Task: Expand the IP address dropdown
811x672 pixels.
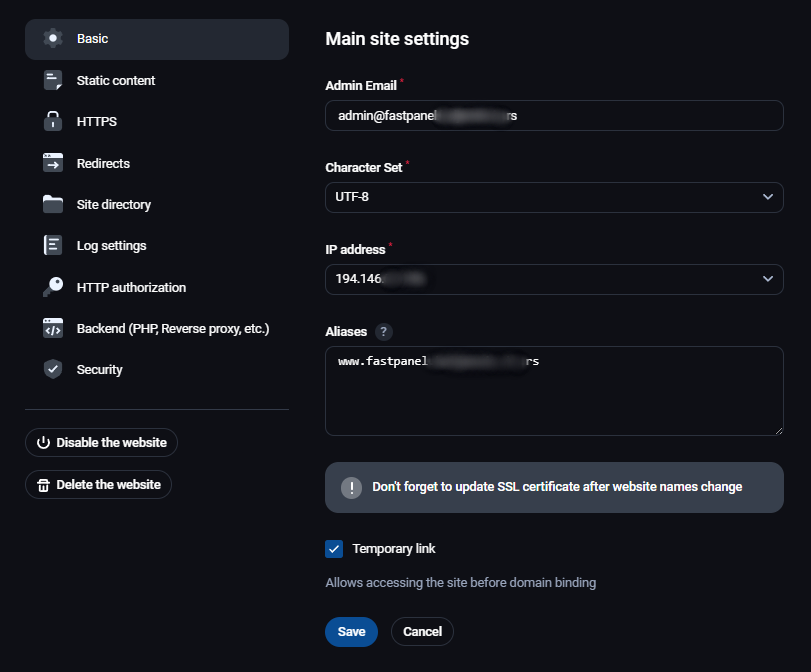Action: click(x=554, y=279)
